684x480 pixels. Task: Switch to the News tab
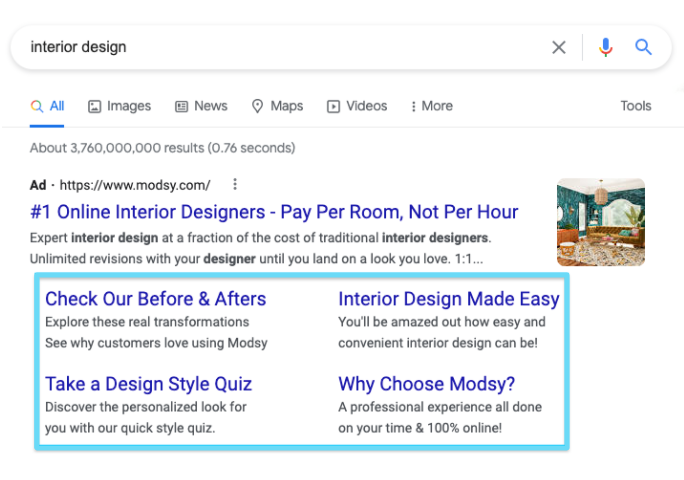[201, 106]
